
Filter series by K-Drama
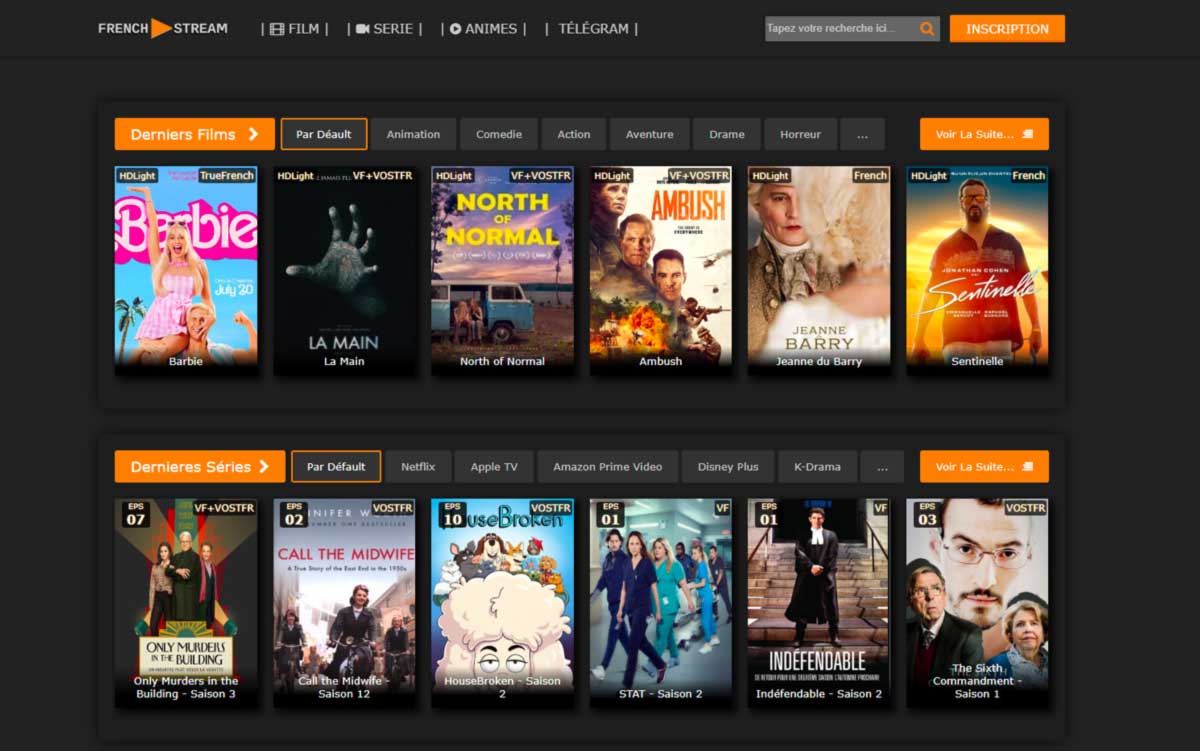coord(817,466)
